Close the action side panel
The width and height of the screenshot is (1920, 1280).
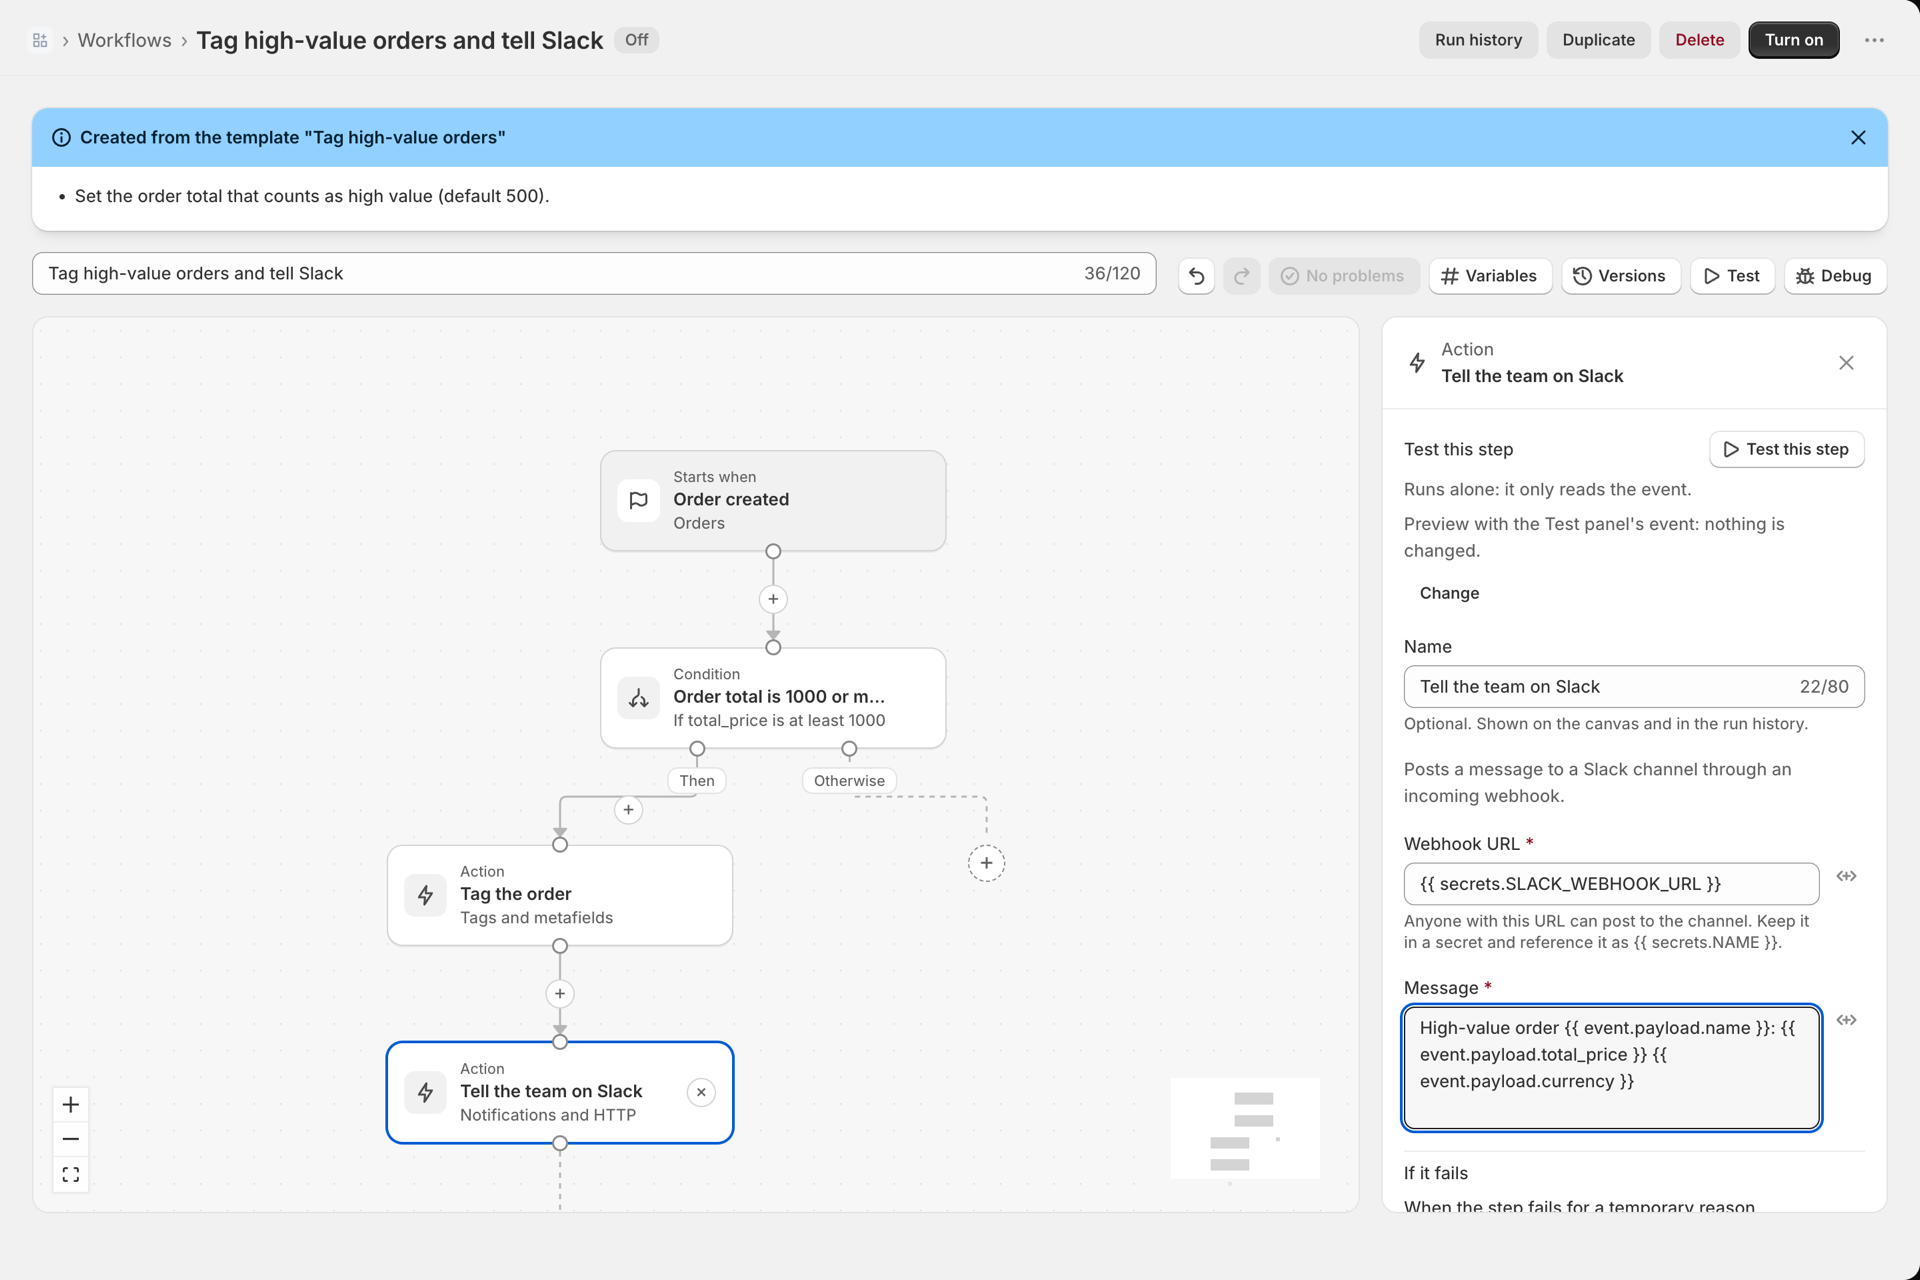[x=1846, y=363]
